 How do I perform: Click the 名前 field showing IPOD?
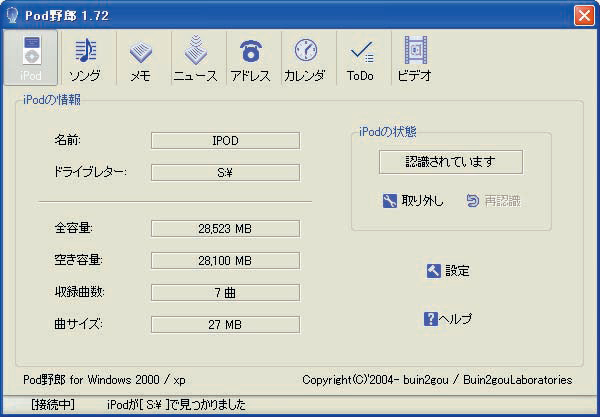point(225,140)
